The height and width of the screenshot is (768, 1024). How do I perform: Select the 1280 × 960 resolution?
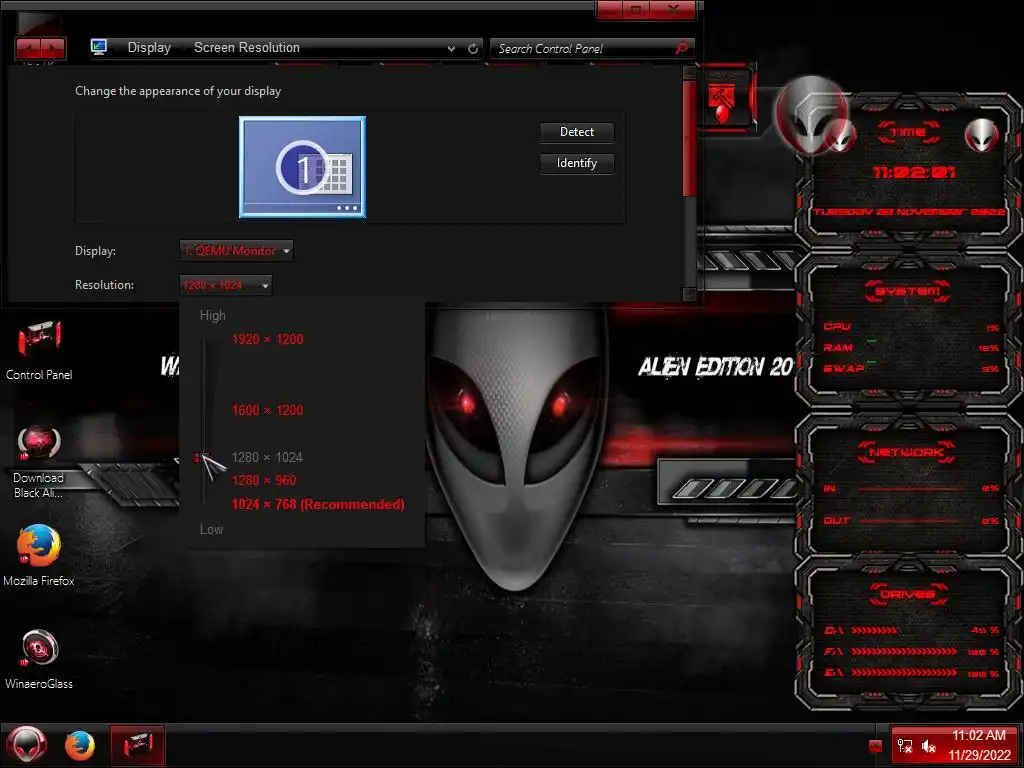coord(264,481)
